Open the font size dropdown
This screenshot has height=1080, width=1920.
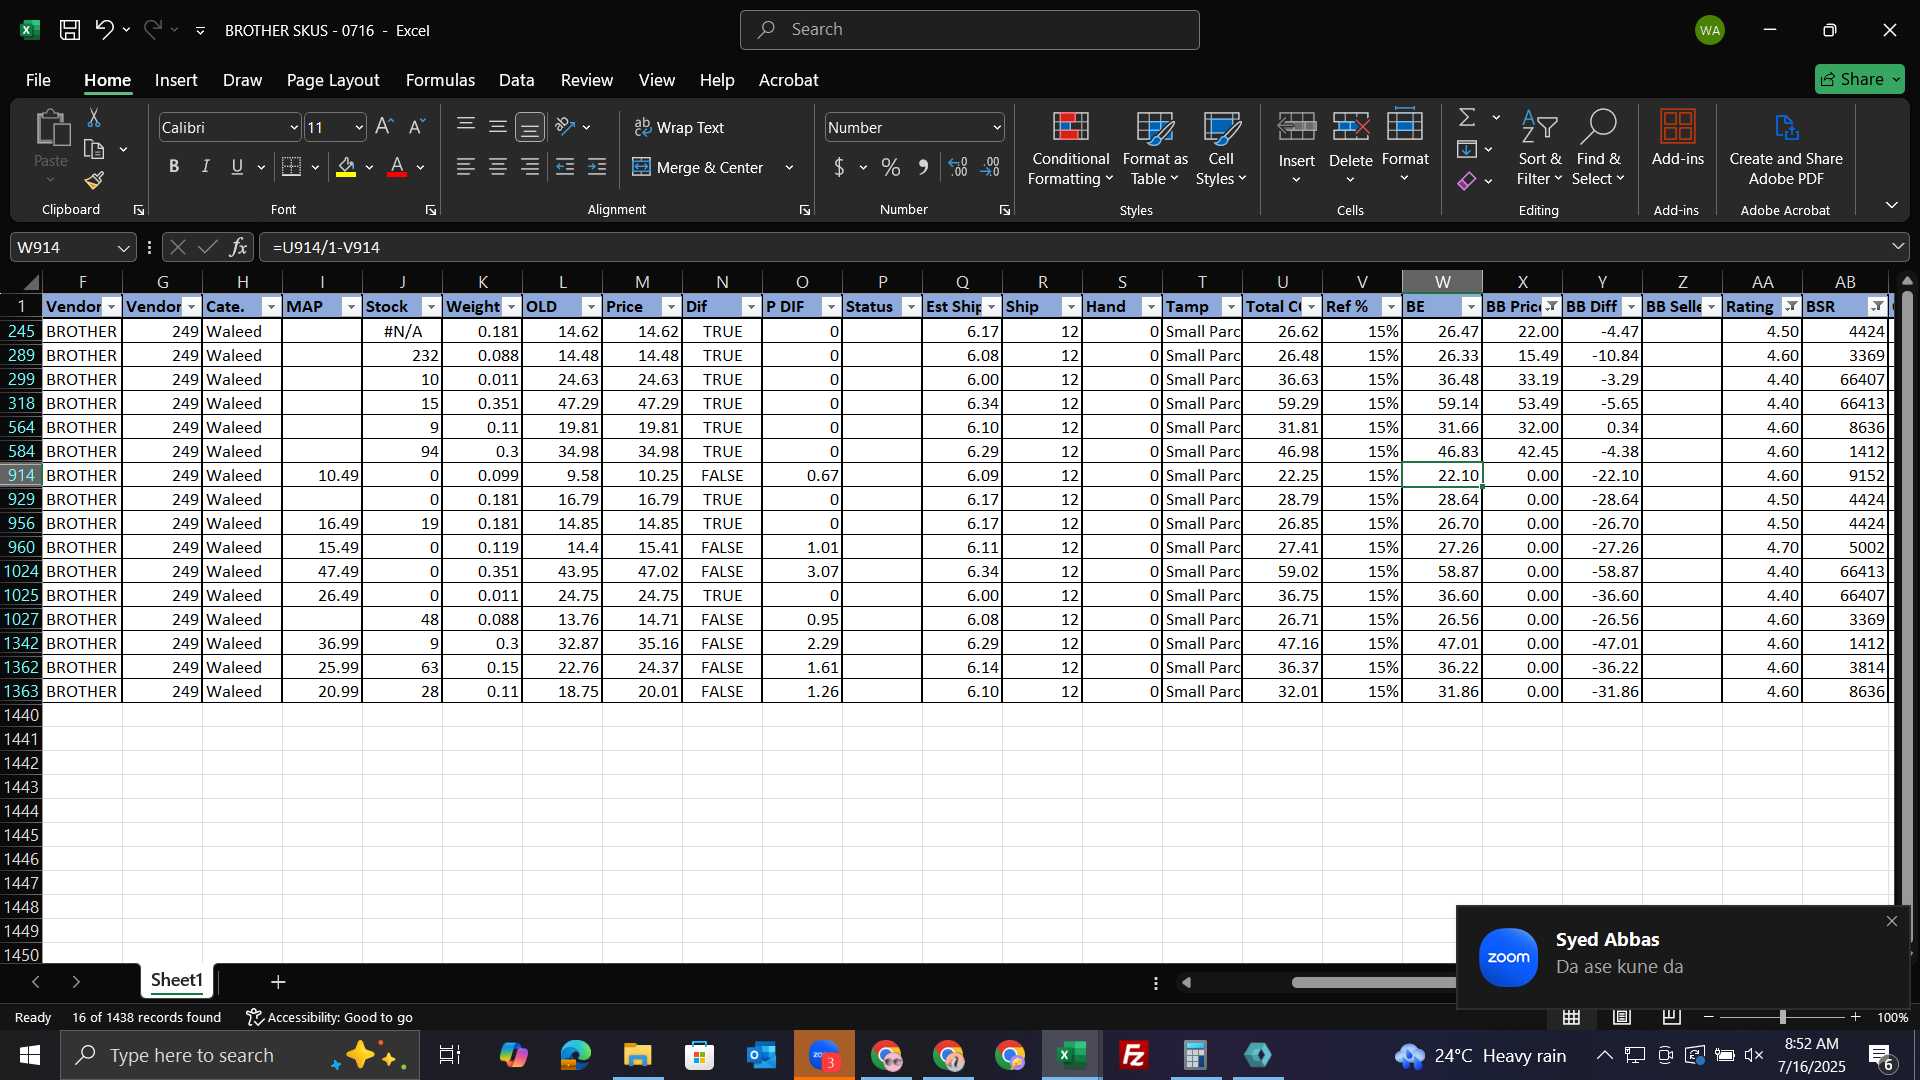click(359, 128)
